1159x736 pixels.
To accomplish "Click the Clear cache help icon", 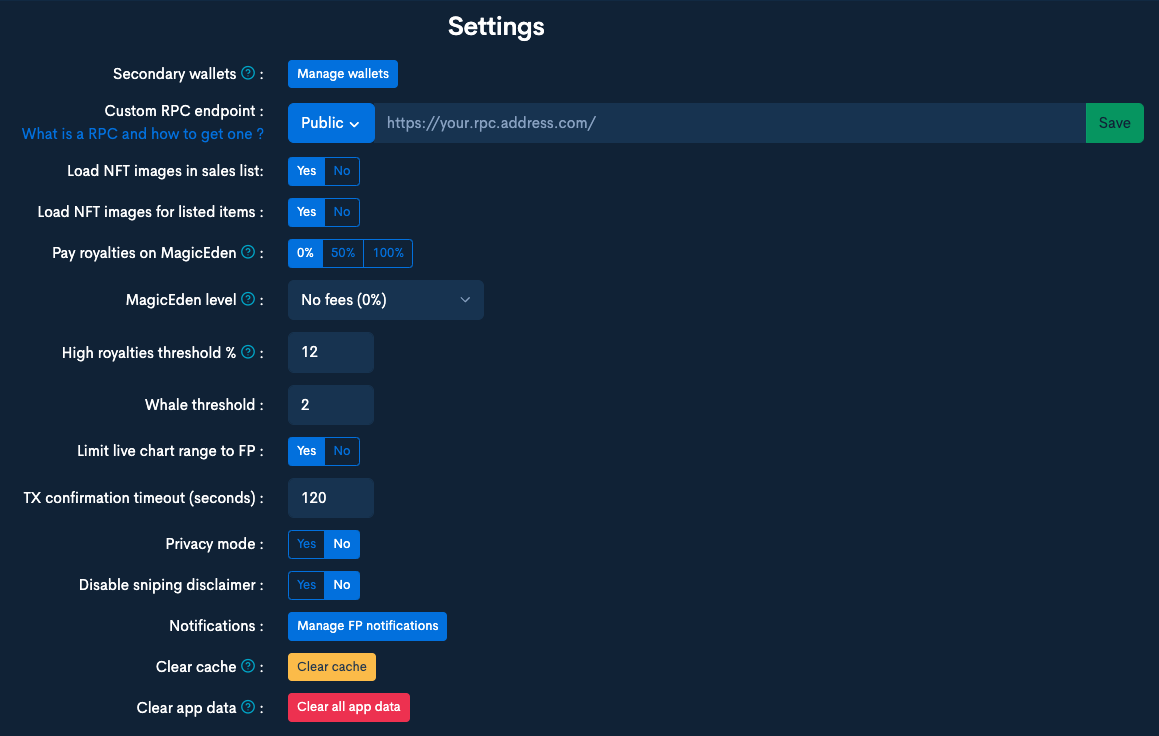I will point(248,667).
